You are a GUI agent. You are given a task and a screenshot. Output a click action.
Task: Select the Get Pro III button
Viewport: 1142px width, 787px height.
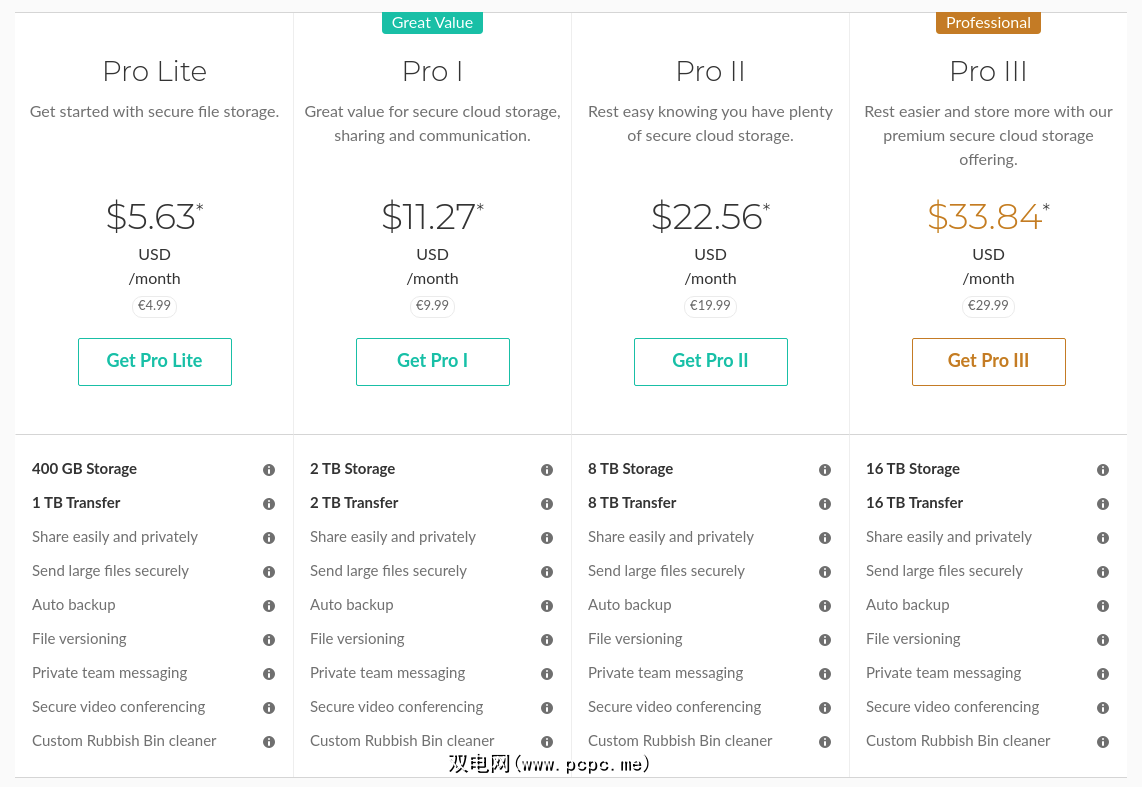[x=988, y=361]
